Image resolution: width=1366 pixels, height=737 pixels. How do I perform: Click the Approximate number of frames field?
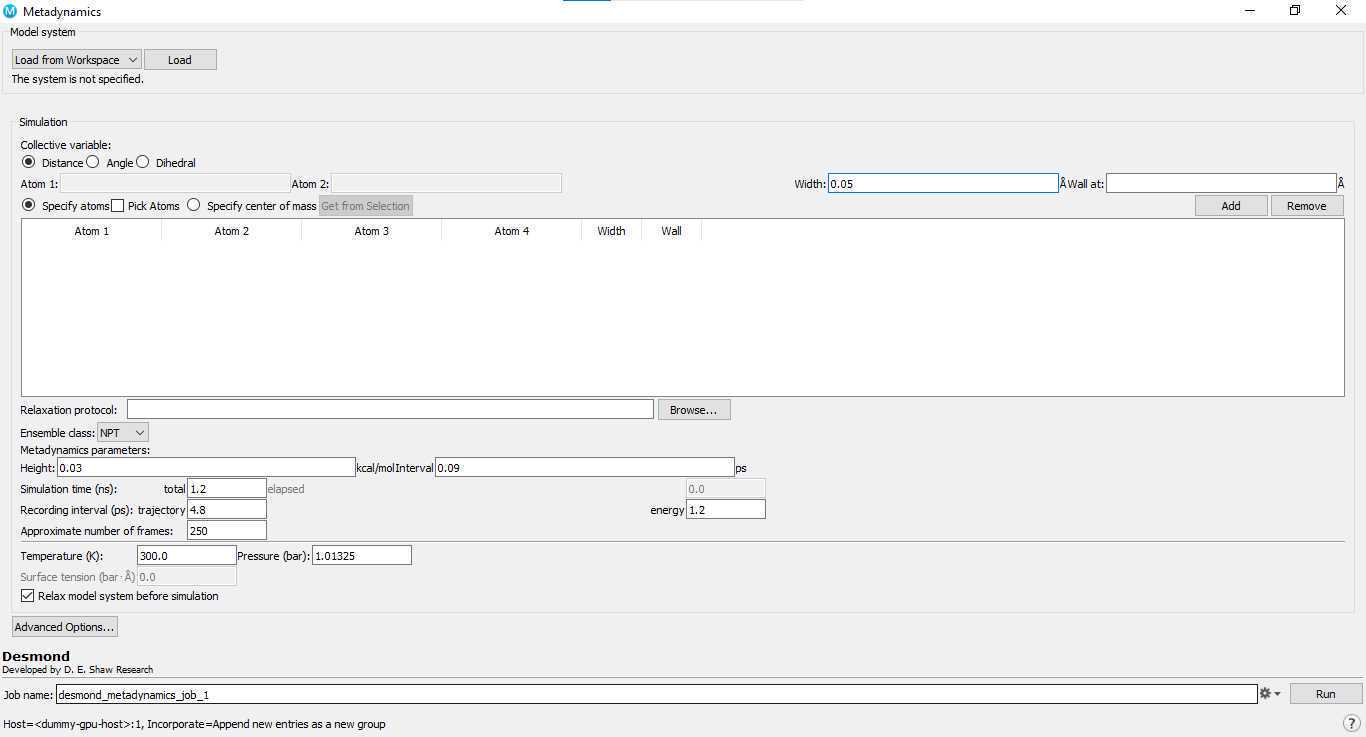pyautogui.click(x=227, y=531)
